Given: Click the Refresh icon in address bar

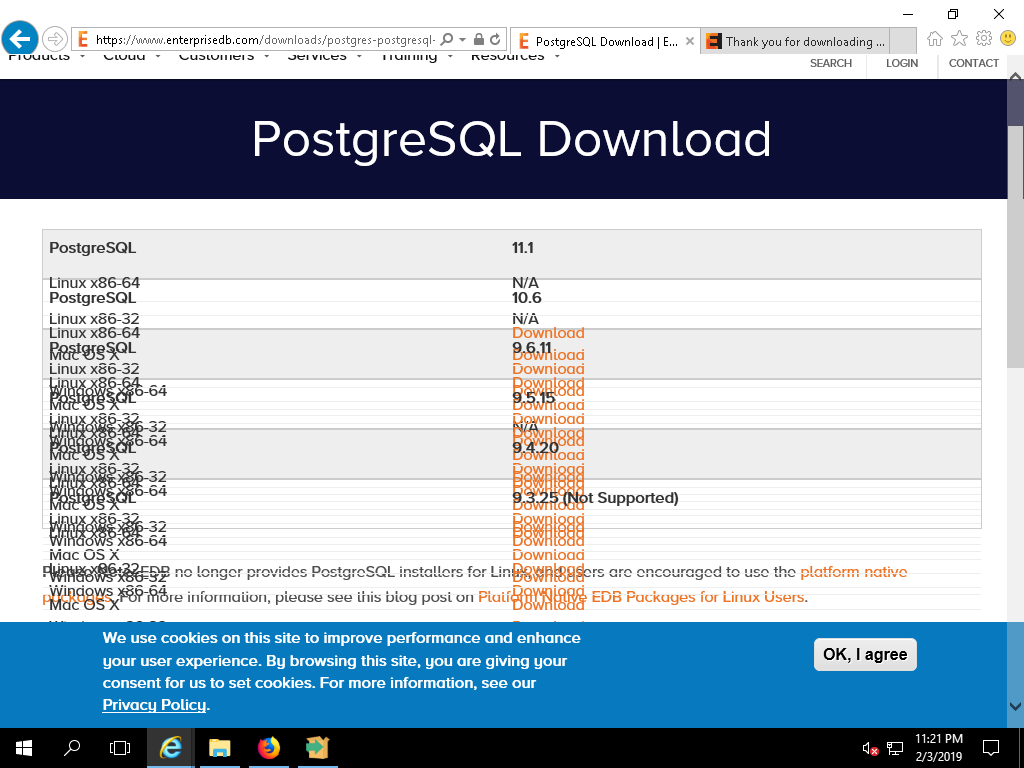Looking at the screenshot, I should click(x=495, y=40).
